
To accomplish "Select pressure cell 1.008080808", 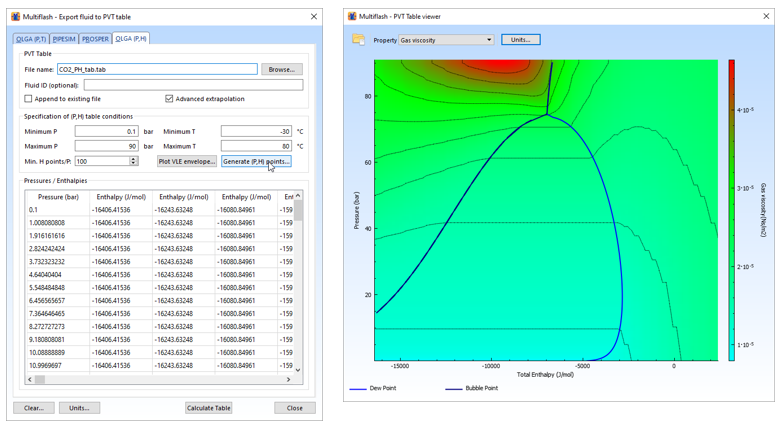I will click(x=58, y=223).
